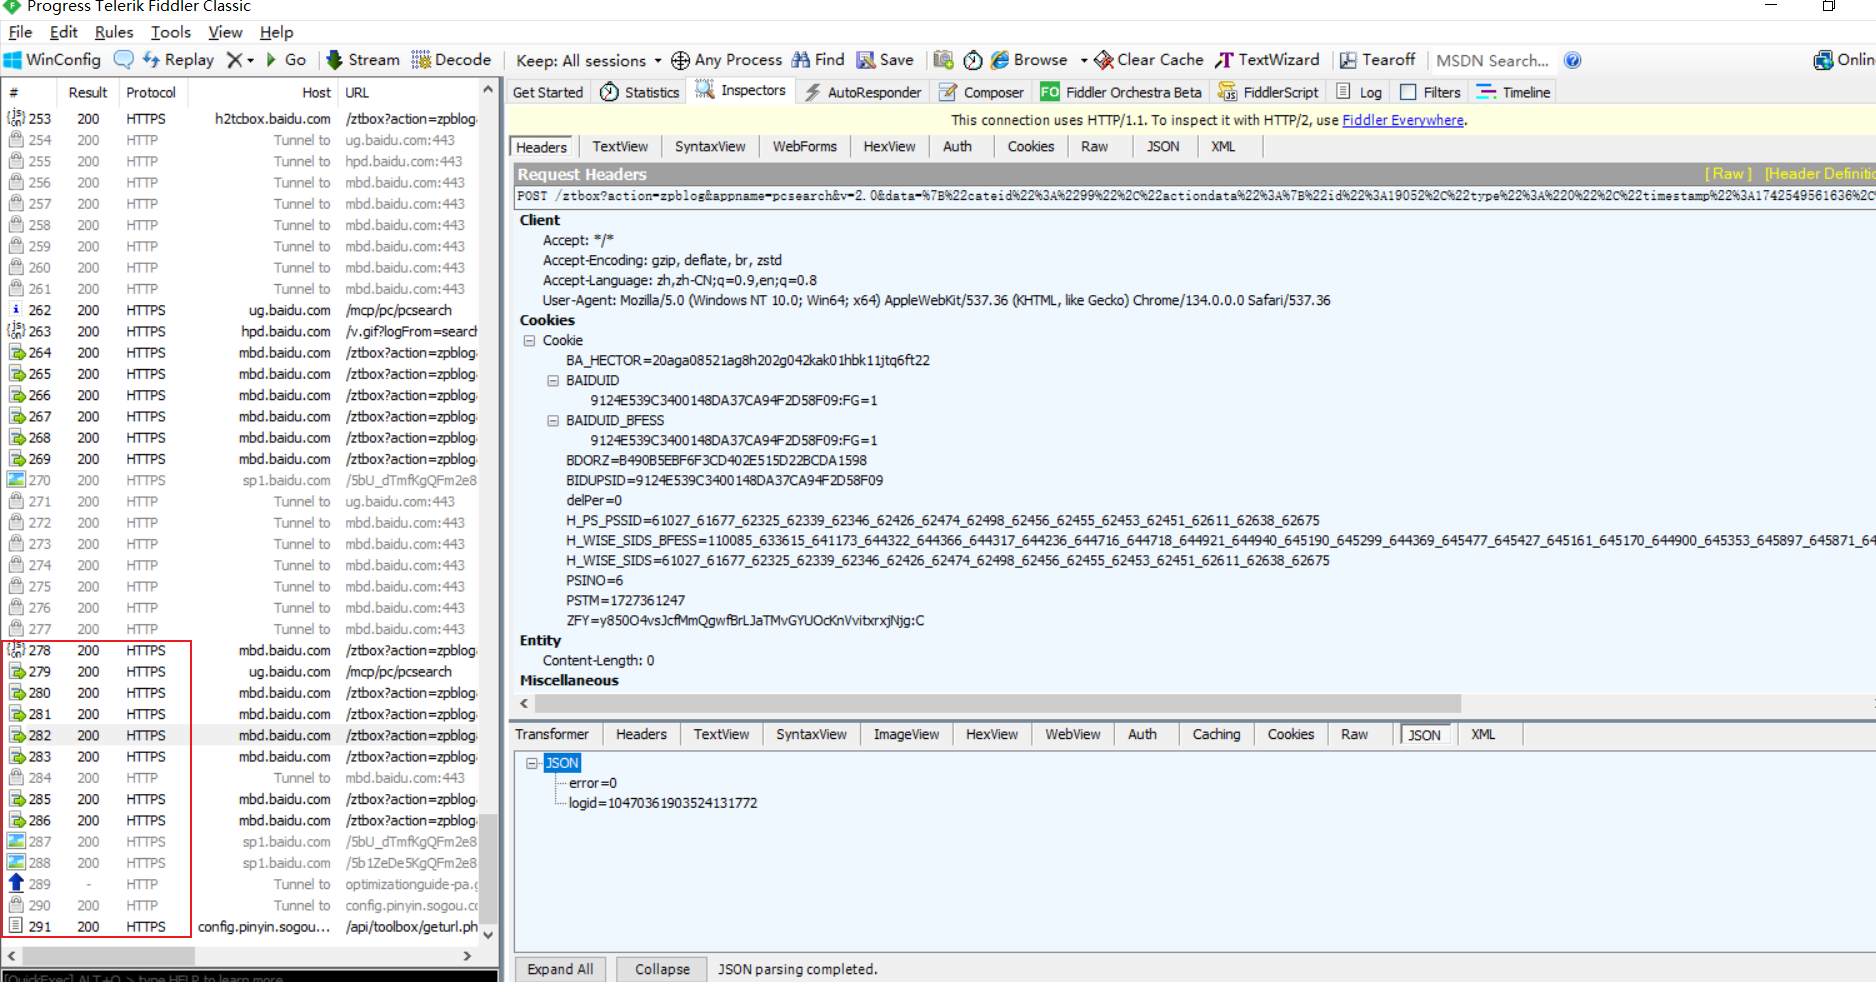This screenshot has width=1876, height=982.
Task: Click the comment bubble icon in toolbar
Action: (123, 60)
